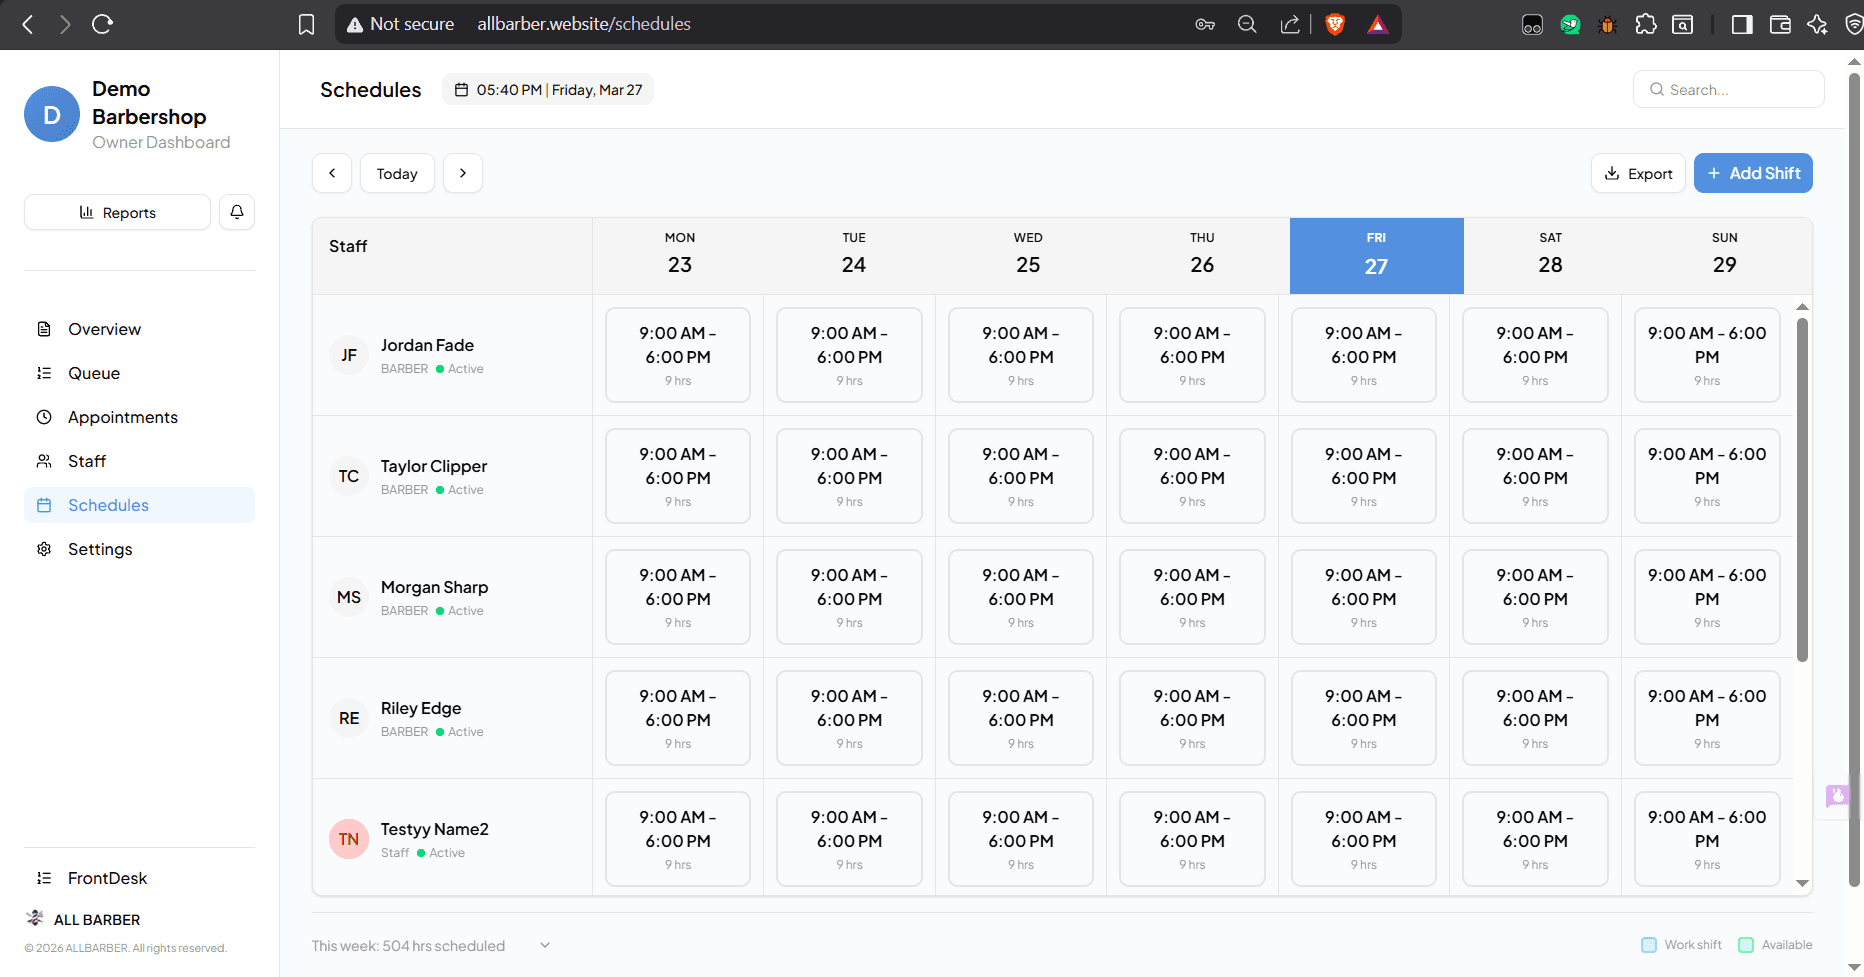Open FrontDesk in the sidebar
Screen dimensions: 1864x977
[139, 878]
